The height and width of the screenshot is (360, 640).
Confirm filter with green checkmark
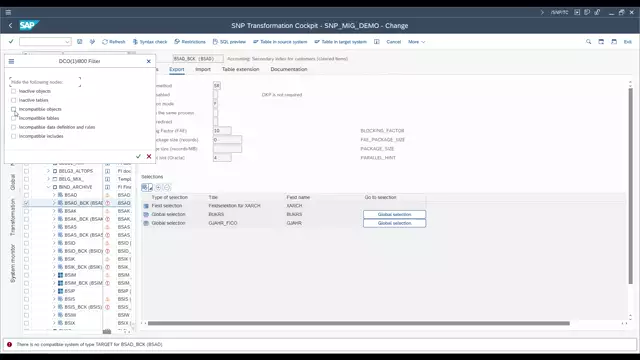138,156
